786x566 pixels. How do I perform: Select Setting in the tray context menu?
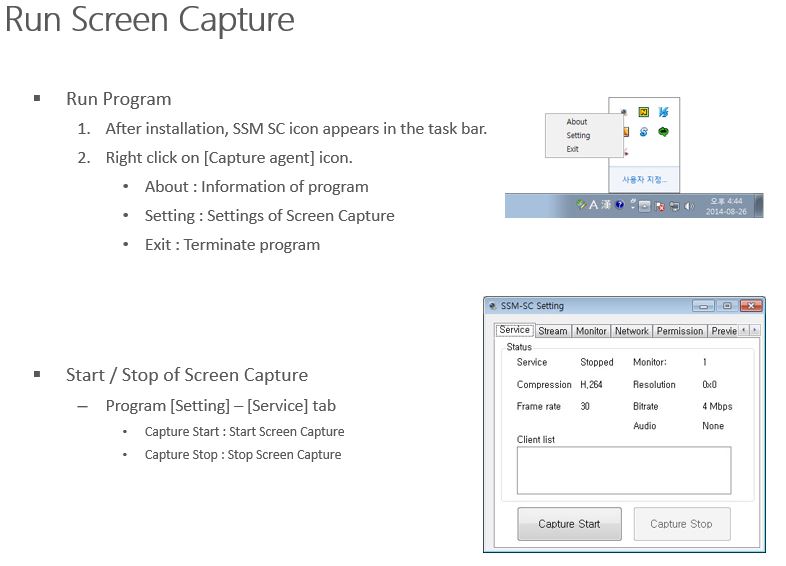pos(578,135)
